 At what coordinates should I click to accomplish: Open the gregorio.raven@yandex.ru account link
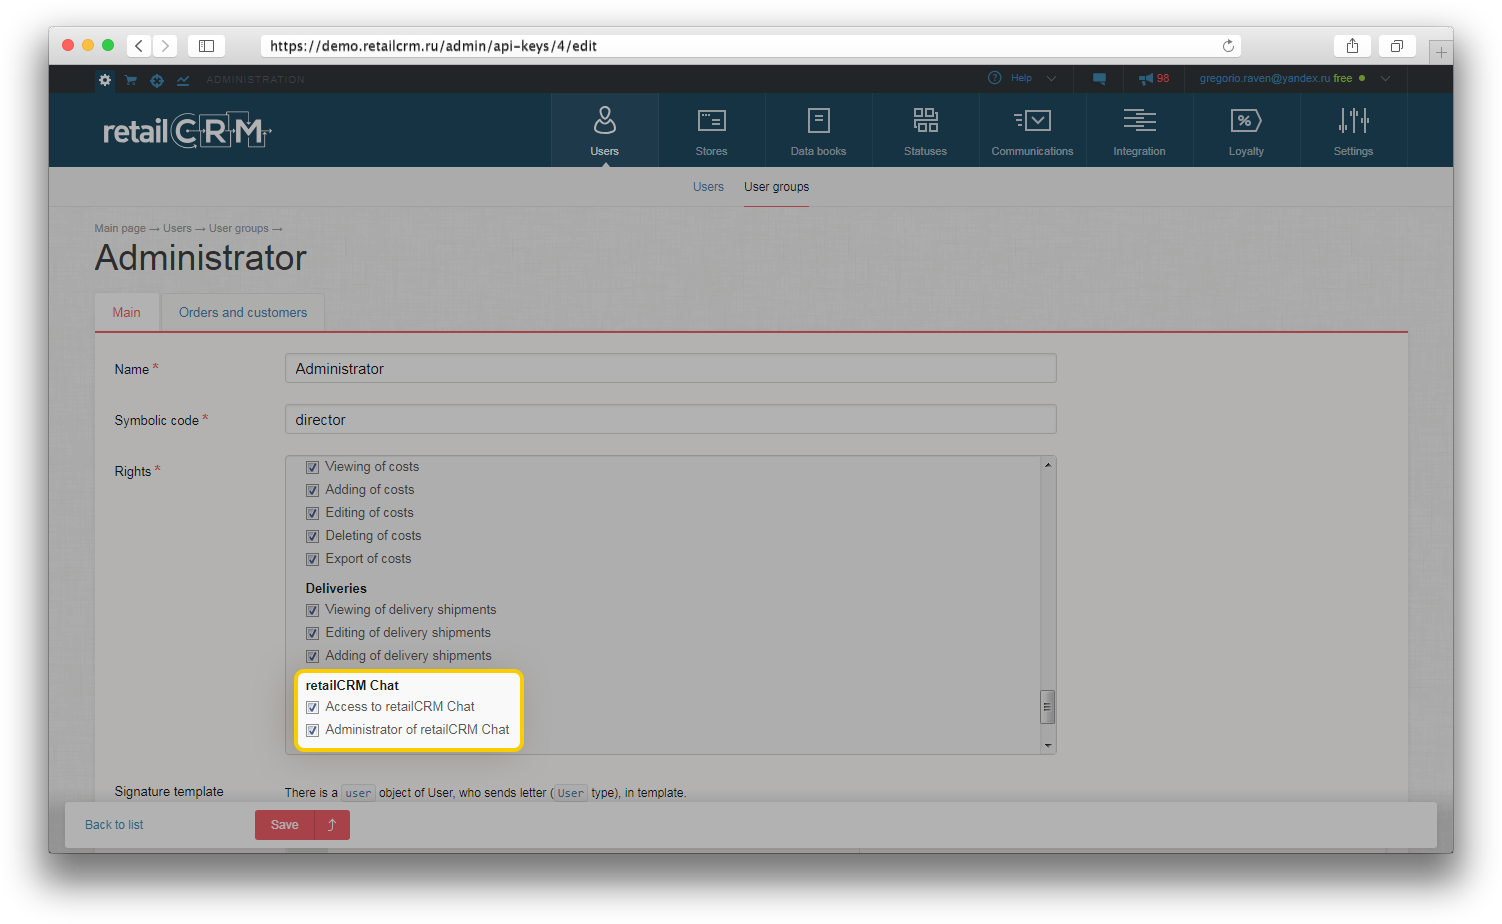(x=1265, y=78)
